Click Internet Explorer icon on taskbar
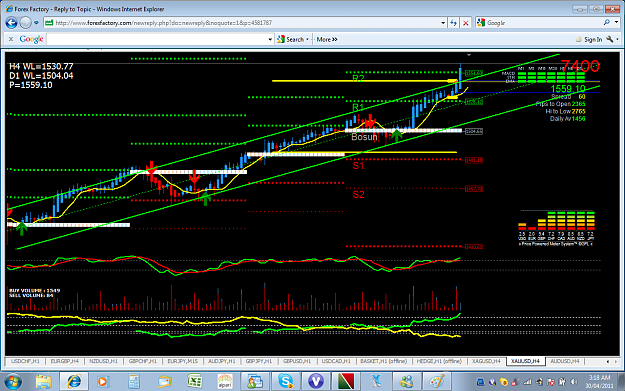The height and width of the screenshot is (391, 625). [x=74, y=382]
